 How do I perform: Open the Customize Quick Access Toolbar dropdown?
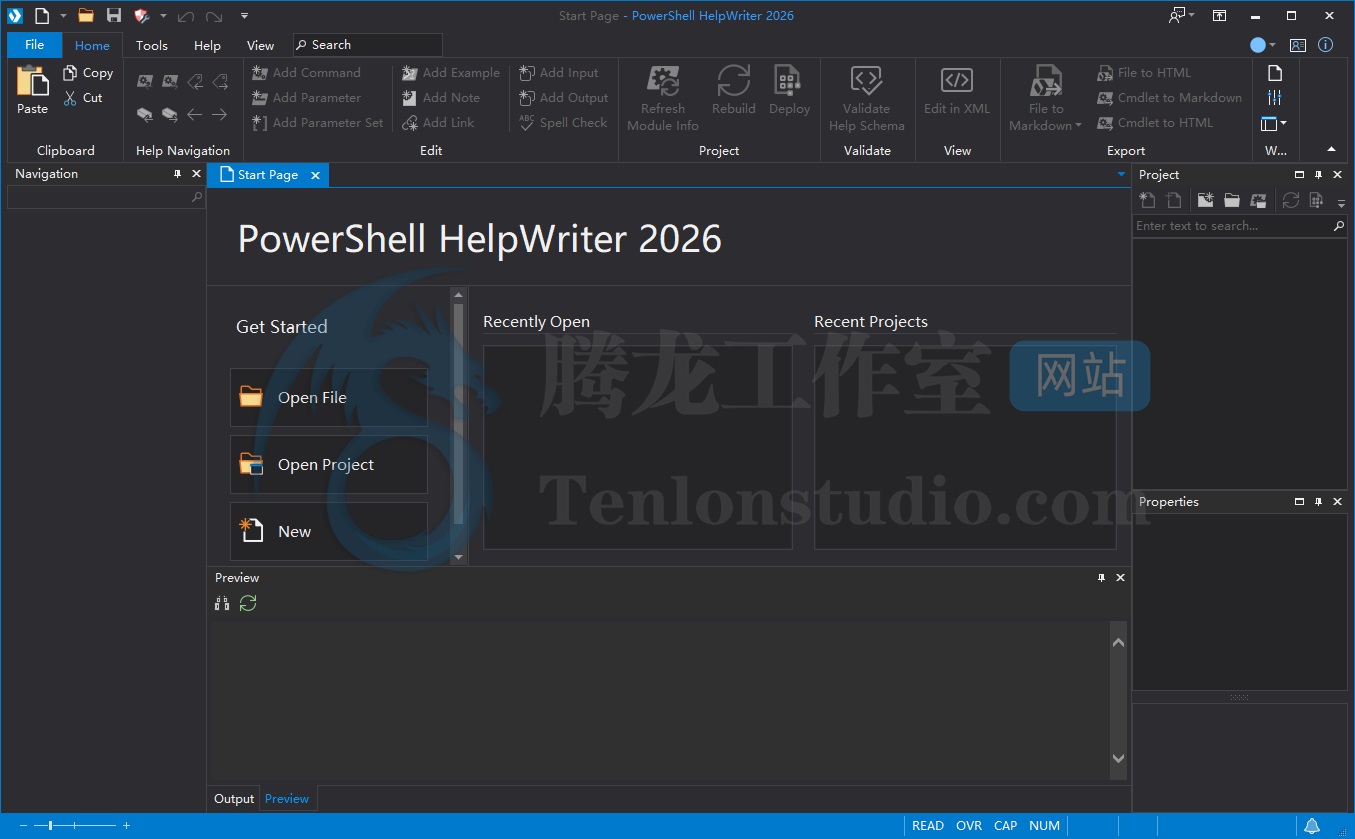[x=245, y=16]
